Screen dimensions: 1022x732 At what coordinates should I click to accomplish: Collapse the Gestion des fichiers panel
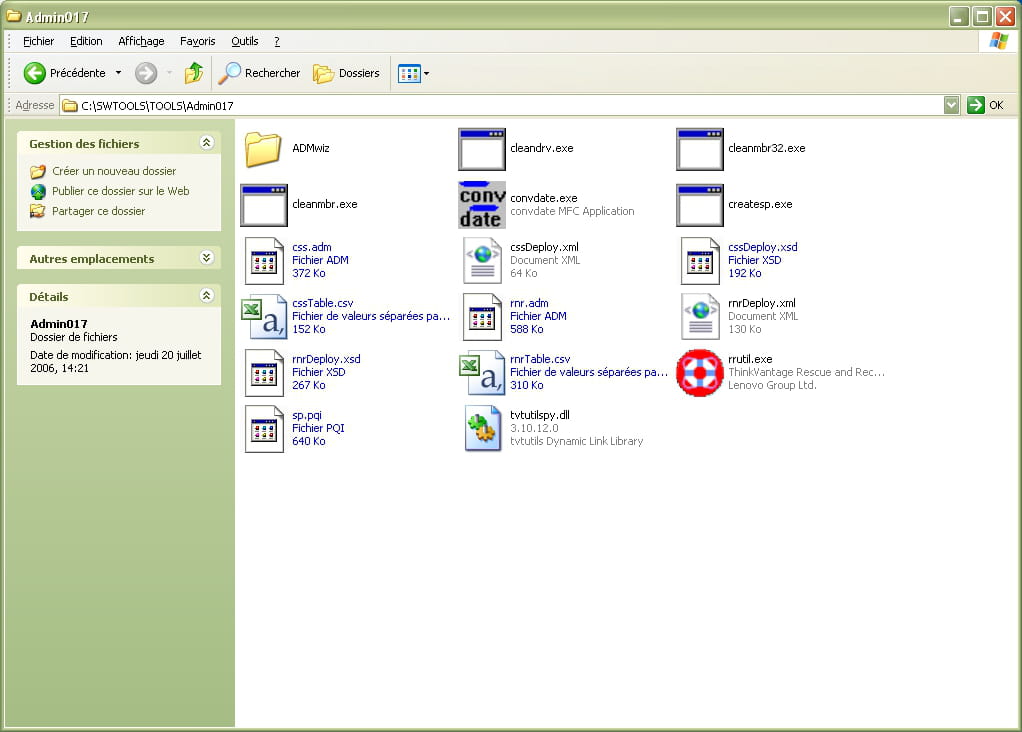click(207, 143)
